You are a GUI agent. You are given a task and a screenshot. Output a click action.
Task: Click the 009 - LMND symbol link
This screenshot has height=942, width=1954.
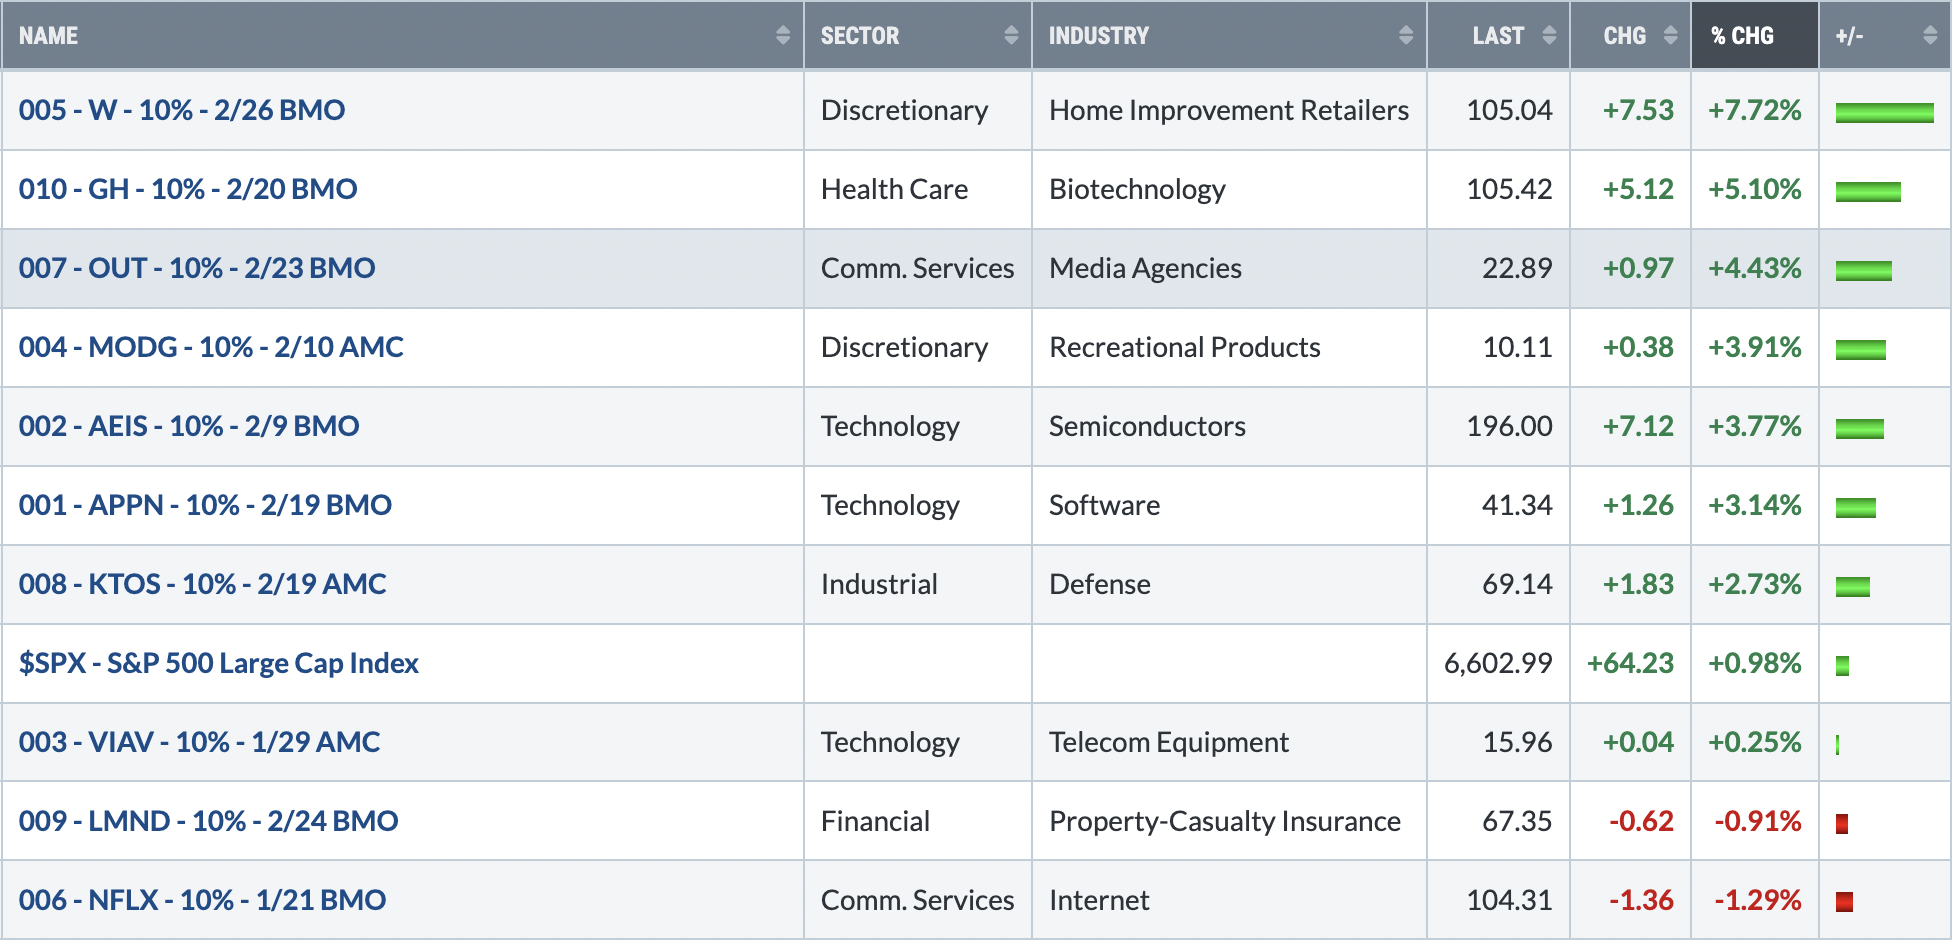(x=208, y=821)
